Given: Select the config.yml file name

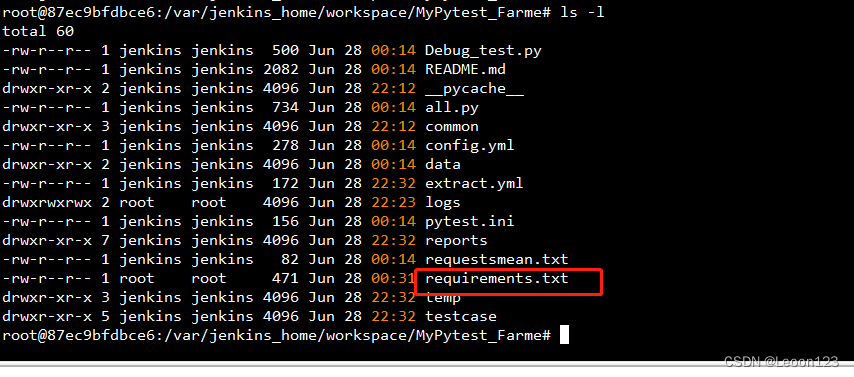Looking at the screenshot, I should point(469,146).
